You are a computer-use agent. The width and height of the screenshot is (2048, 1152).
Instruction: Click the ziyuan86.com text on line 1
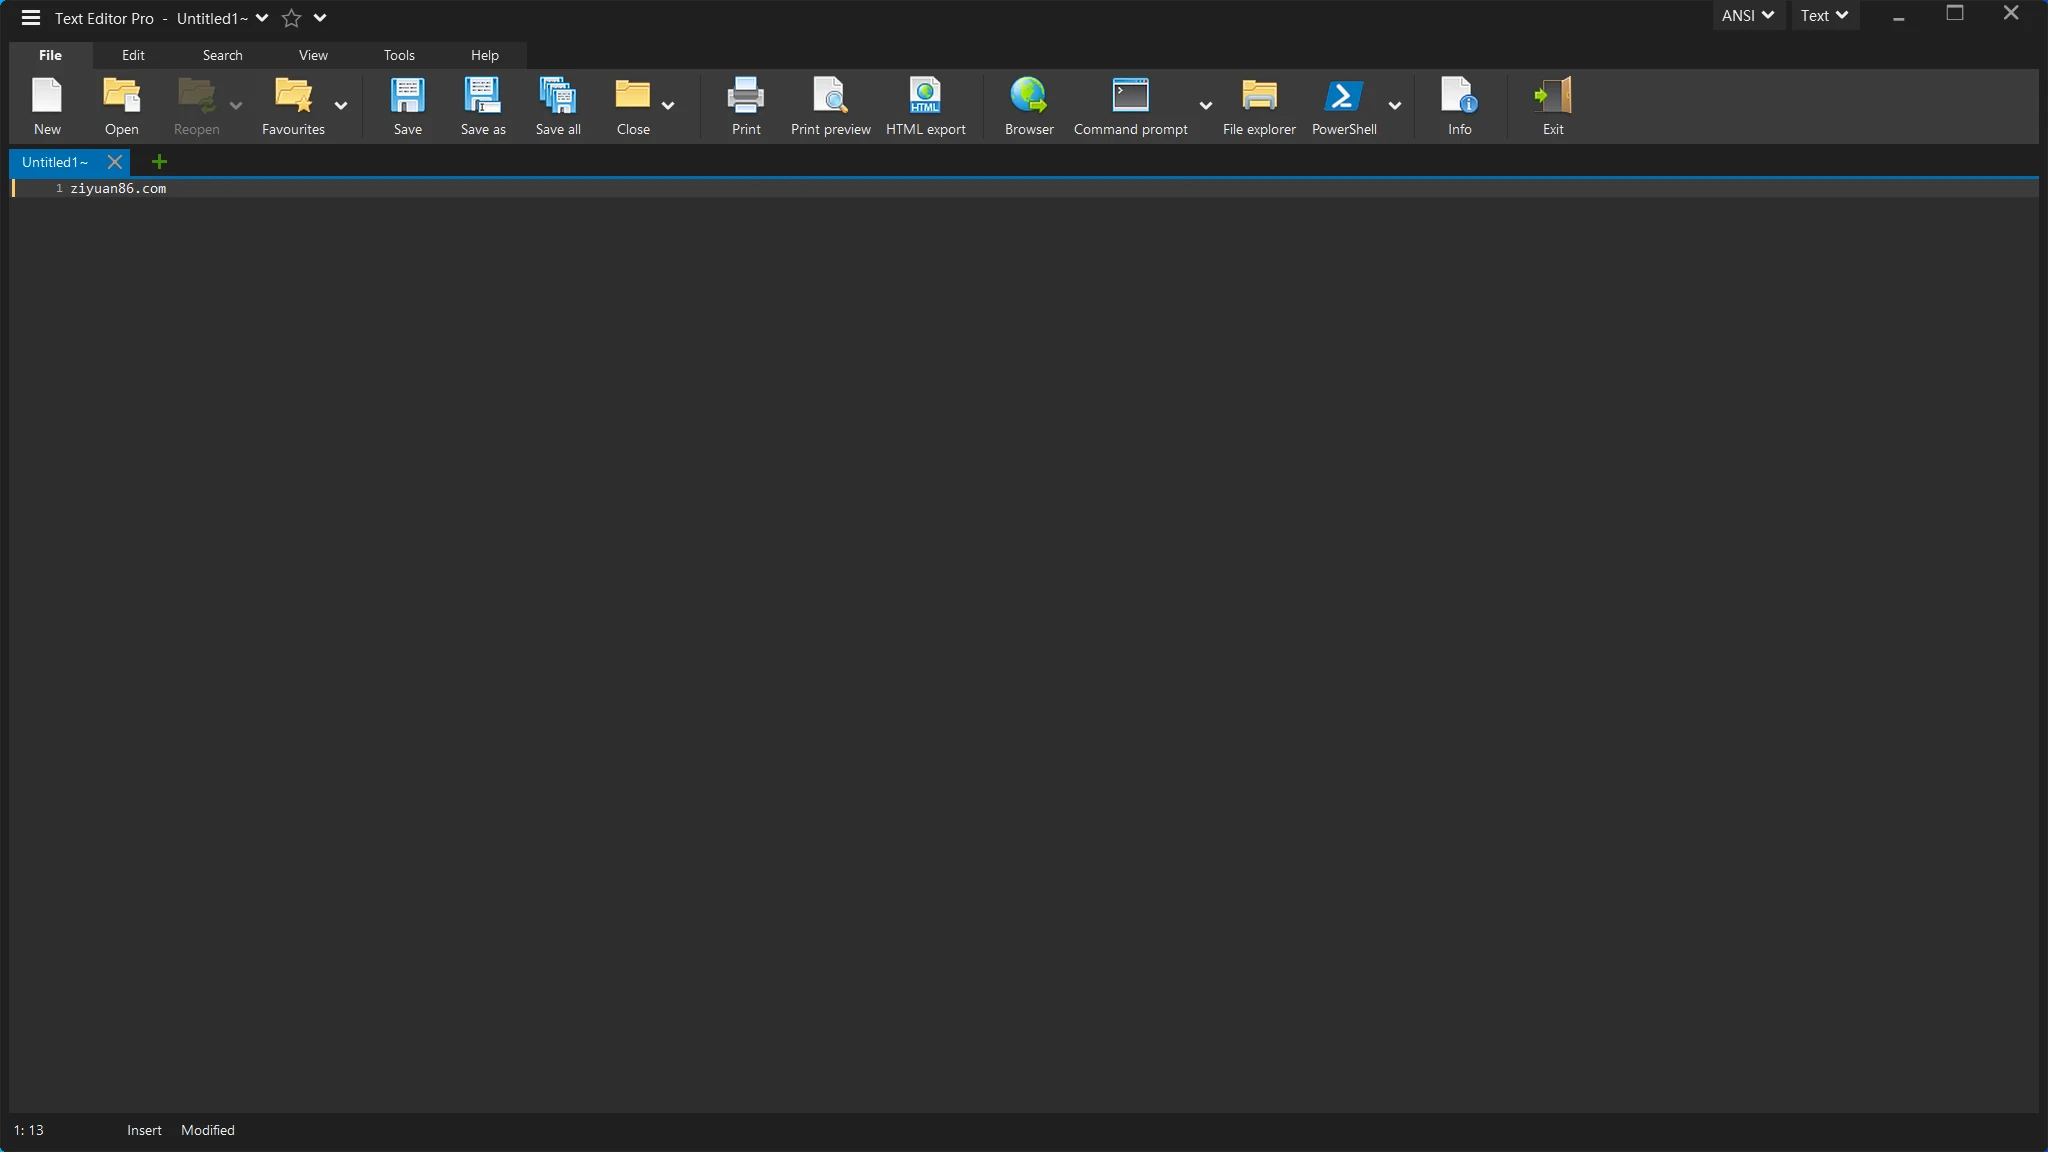tap(117, 188)
